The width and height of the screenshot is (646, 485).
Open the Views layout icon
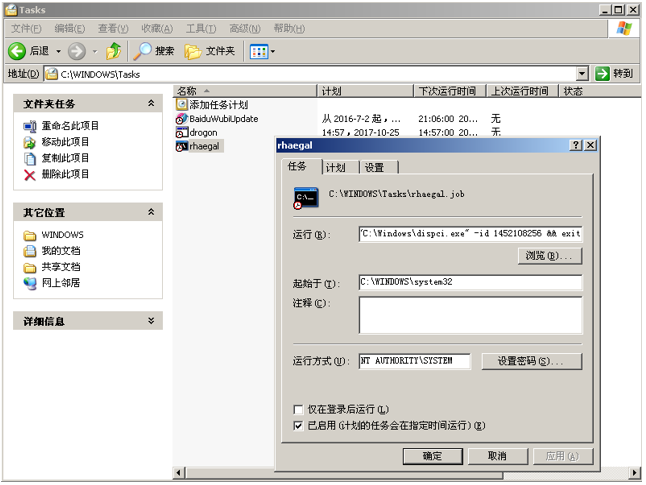pyautogui.click(x=259, y=52)
